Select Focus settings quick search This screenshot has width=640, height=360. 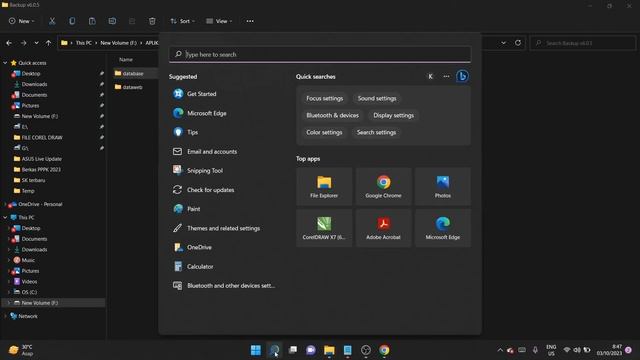coord(325,98)
